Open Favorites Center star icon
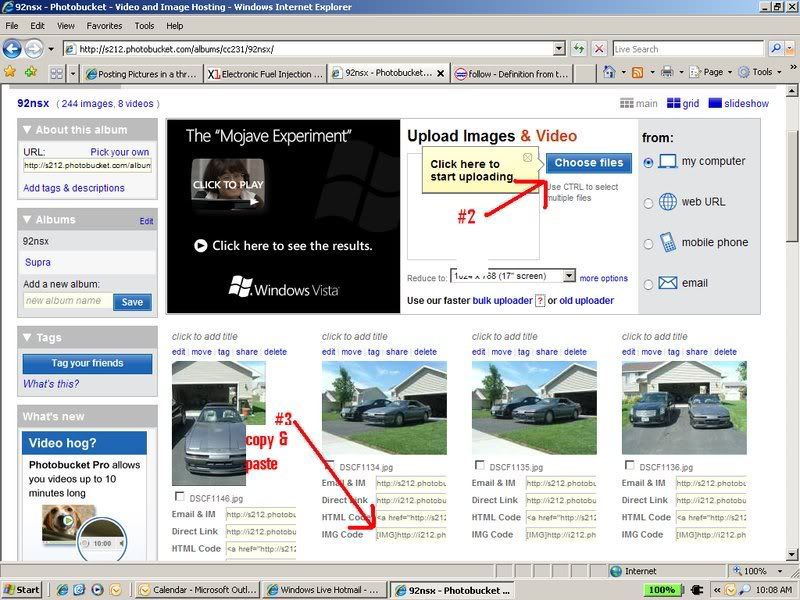800x600 pixels. (10, 72)
